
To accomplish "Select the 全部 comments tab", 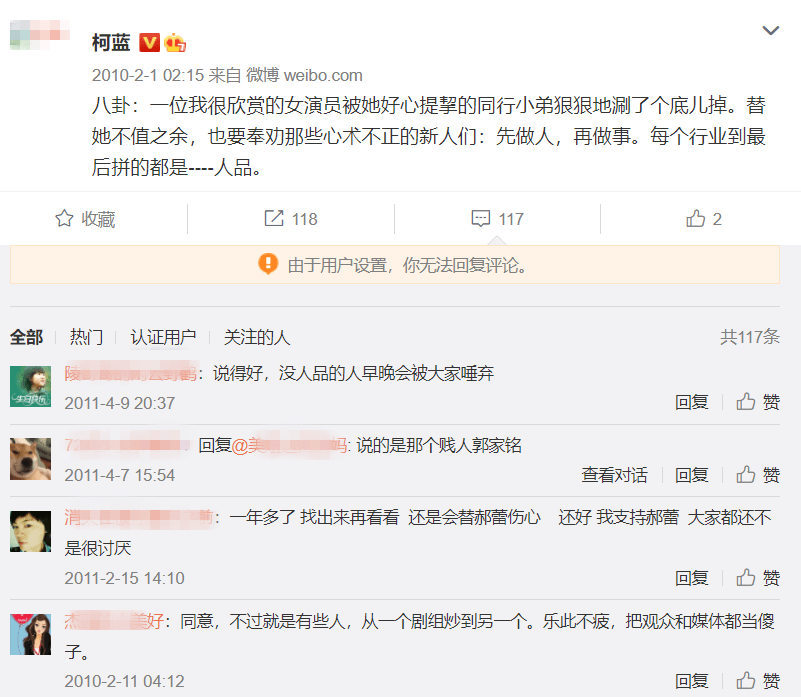I will [x=27, y=337].
